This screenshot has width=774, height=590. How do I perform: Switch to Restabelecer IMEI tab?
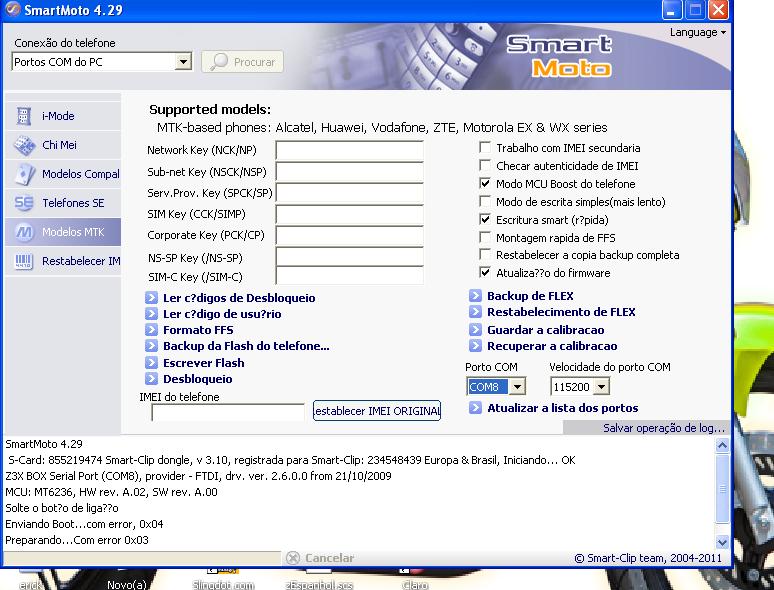coord(63,261)
